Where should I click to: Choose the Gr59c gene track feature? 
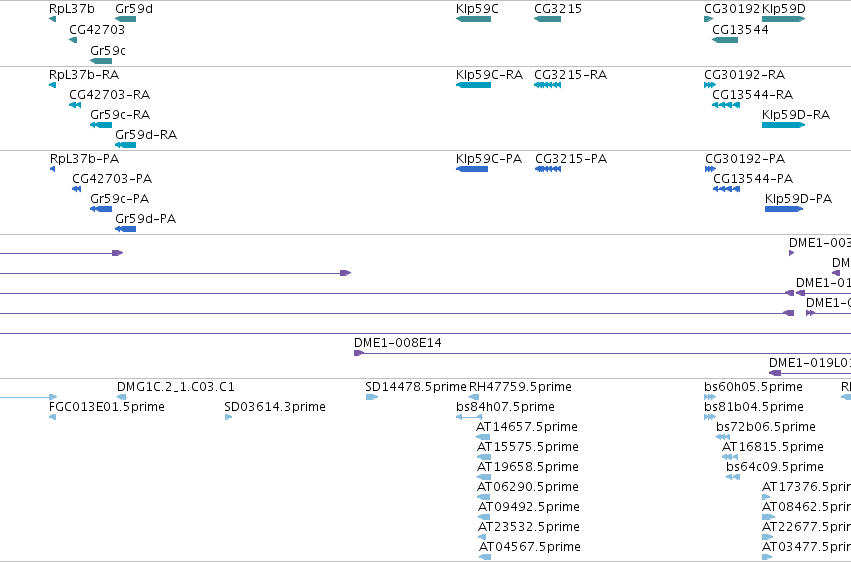tap(101, 61)
